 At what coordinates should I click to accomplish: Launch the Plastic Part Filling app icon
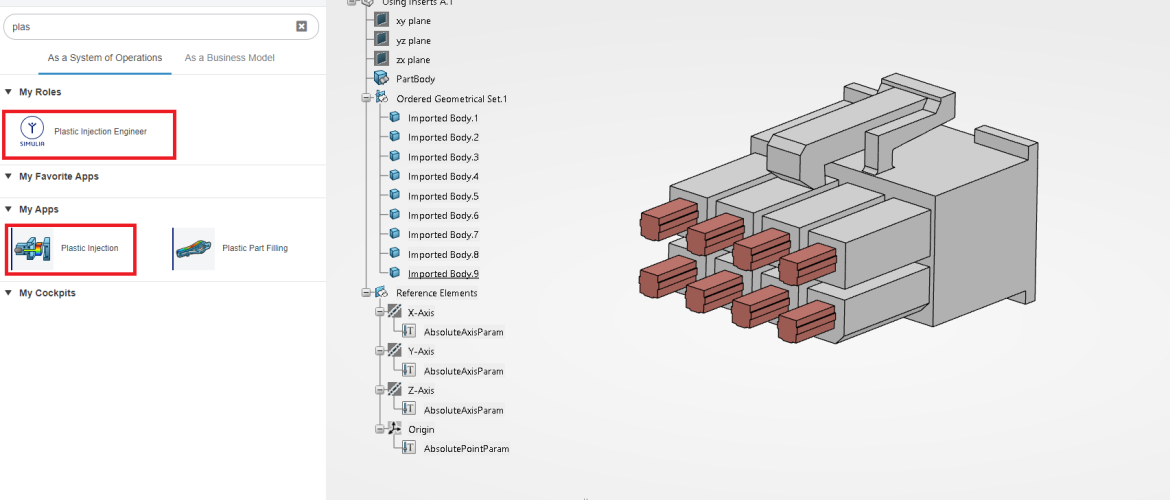195,249
